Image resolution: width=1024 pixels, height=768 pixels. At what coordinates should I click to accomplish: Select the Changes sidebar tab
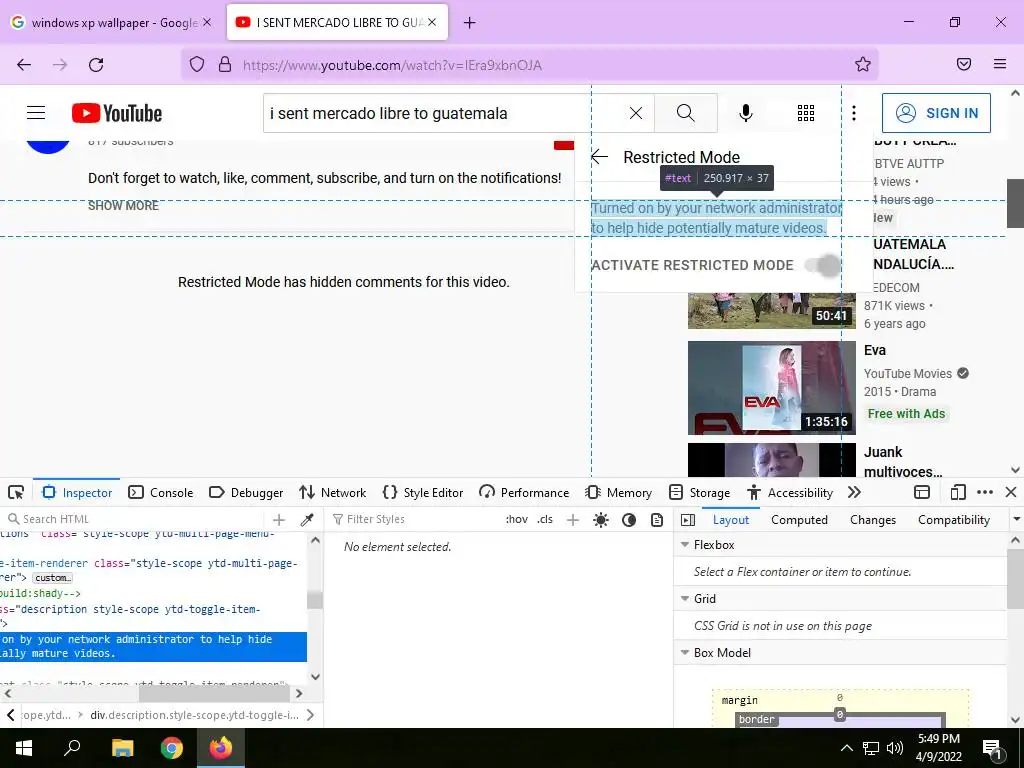(x=872, y=520)
